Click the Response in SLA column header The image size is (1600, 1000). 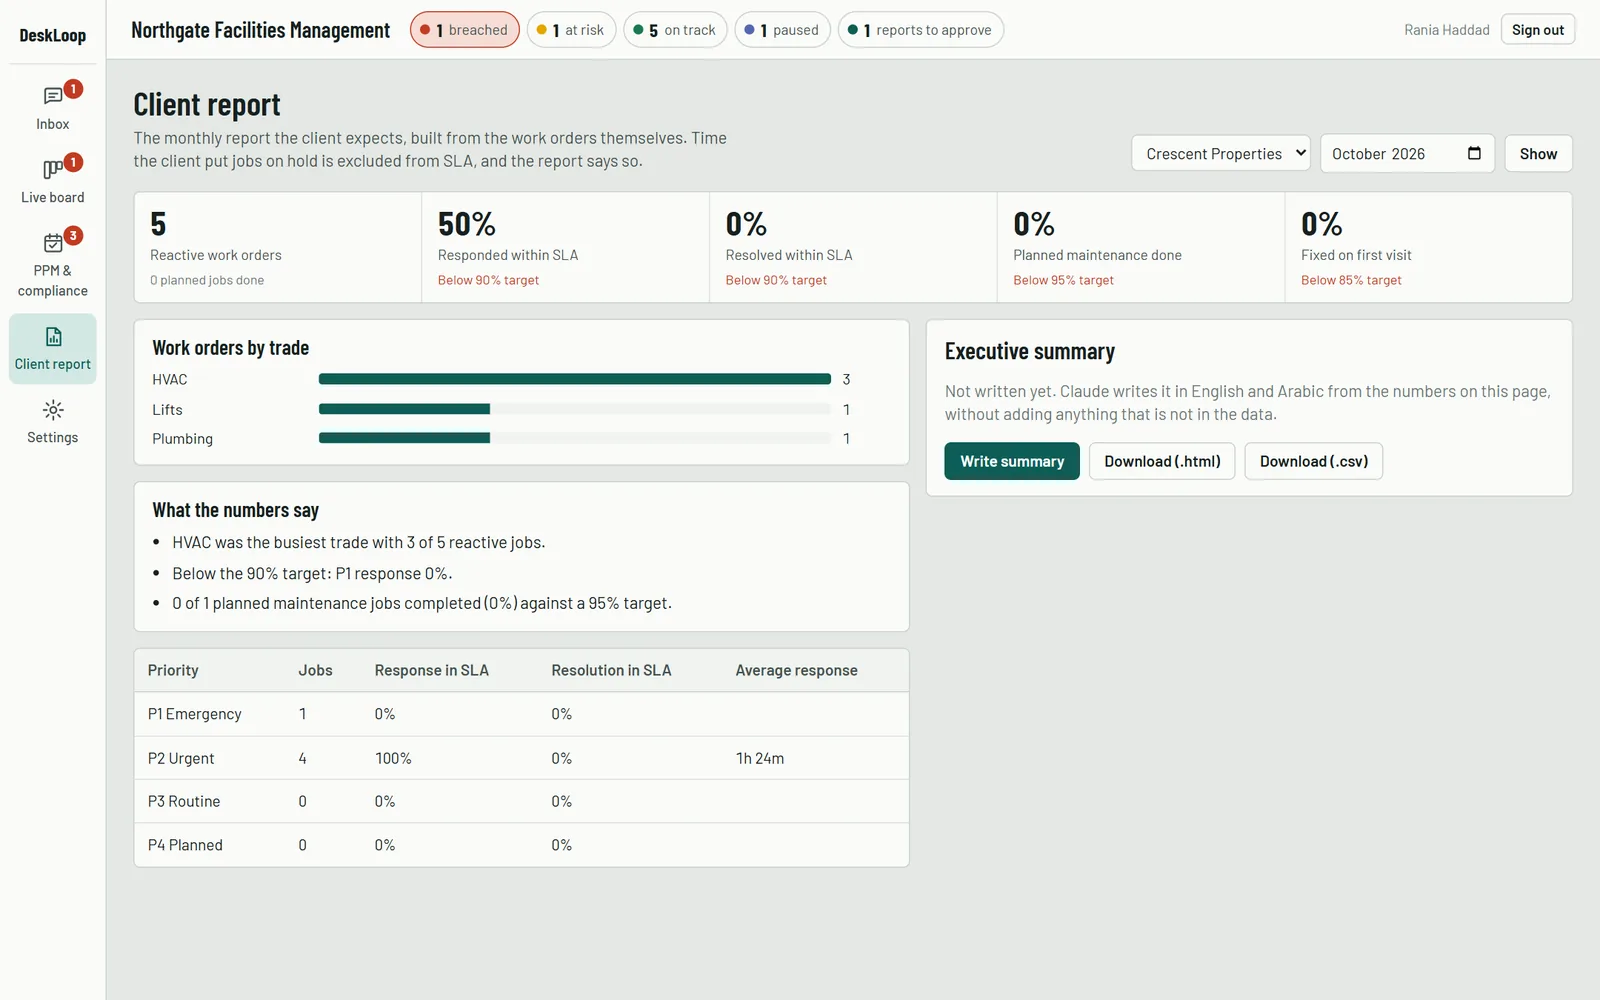point(432,670)
